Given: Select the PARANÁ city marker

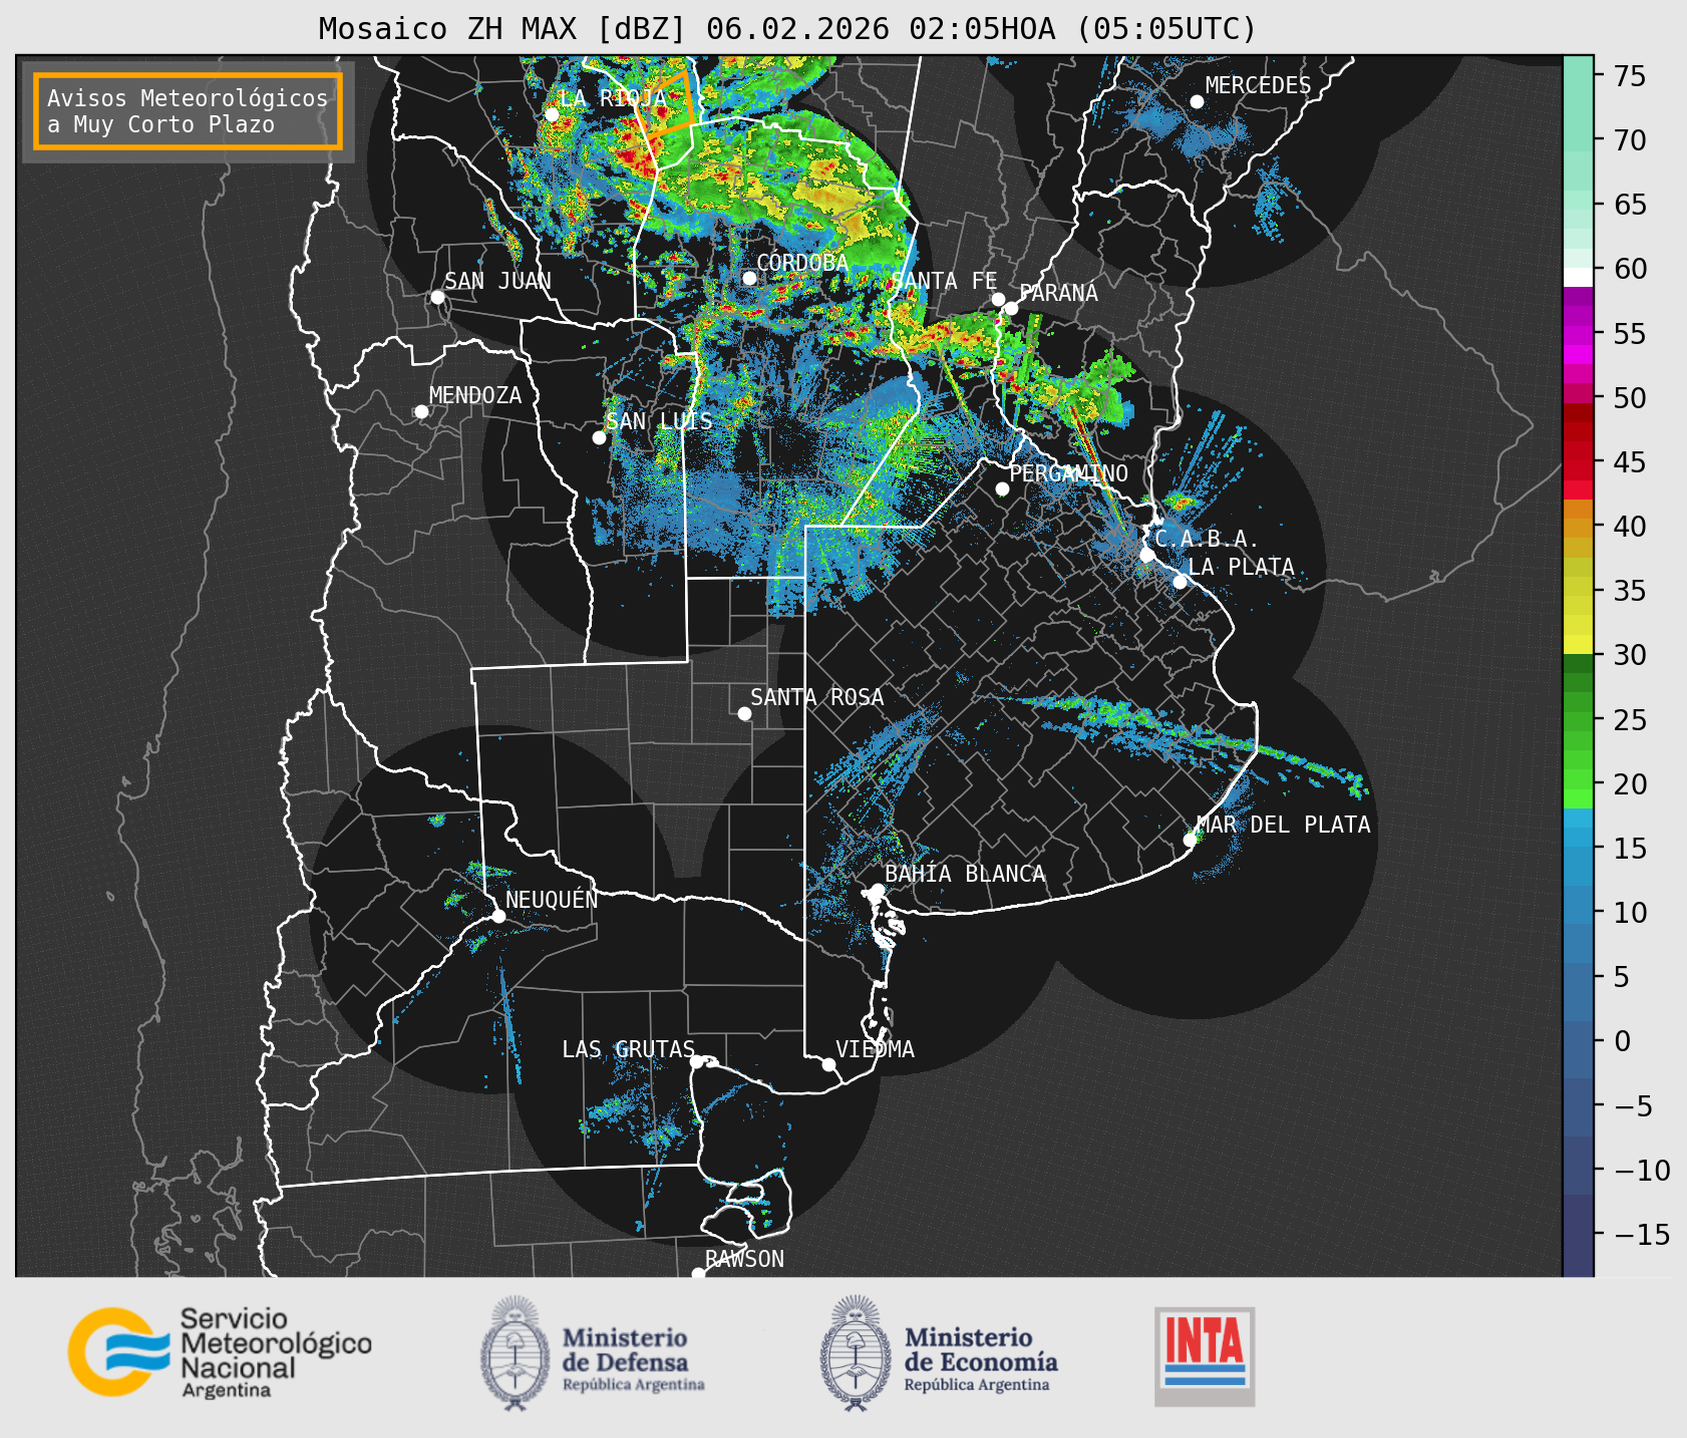Looking at the screenshot, I should point(1011,309).
